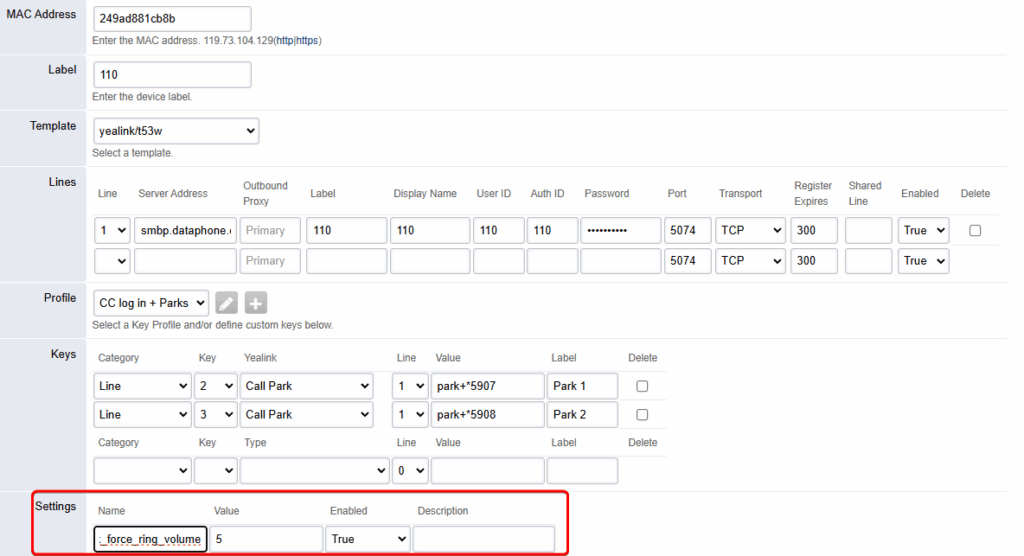This screenshot has width=1024, height=556.
Task: Click the https link under MAC address
Action: point(307,41)
